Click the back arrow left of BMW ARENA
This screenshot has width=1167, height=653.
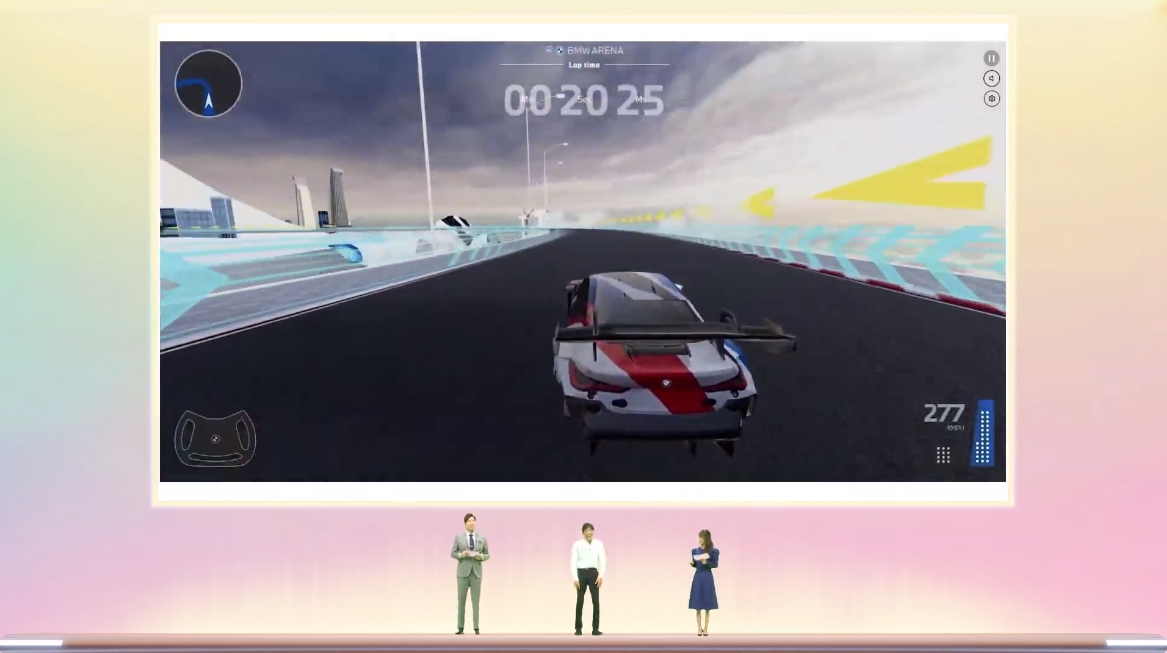(x=548, y=49)
